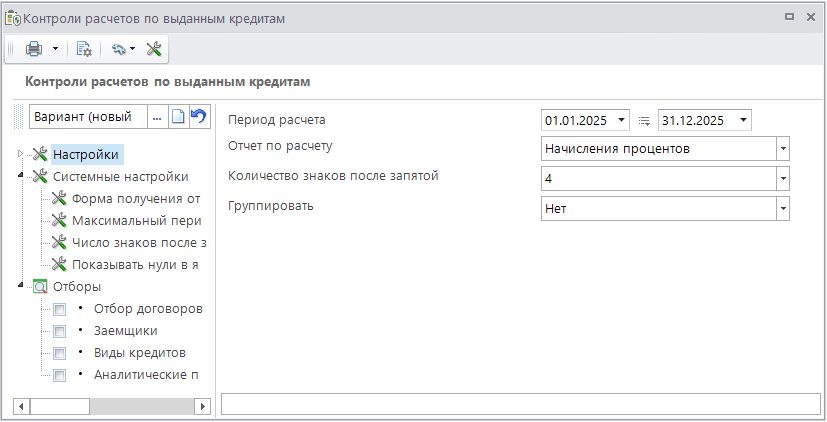Tick the Заемщики filter checkbox
The width and height of the screenshot is (827, 422).
click(x=60, y=331)
